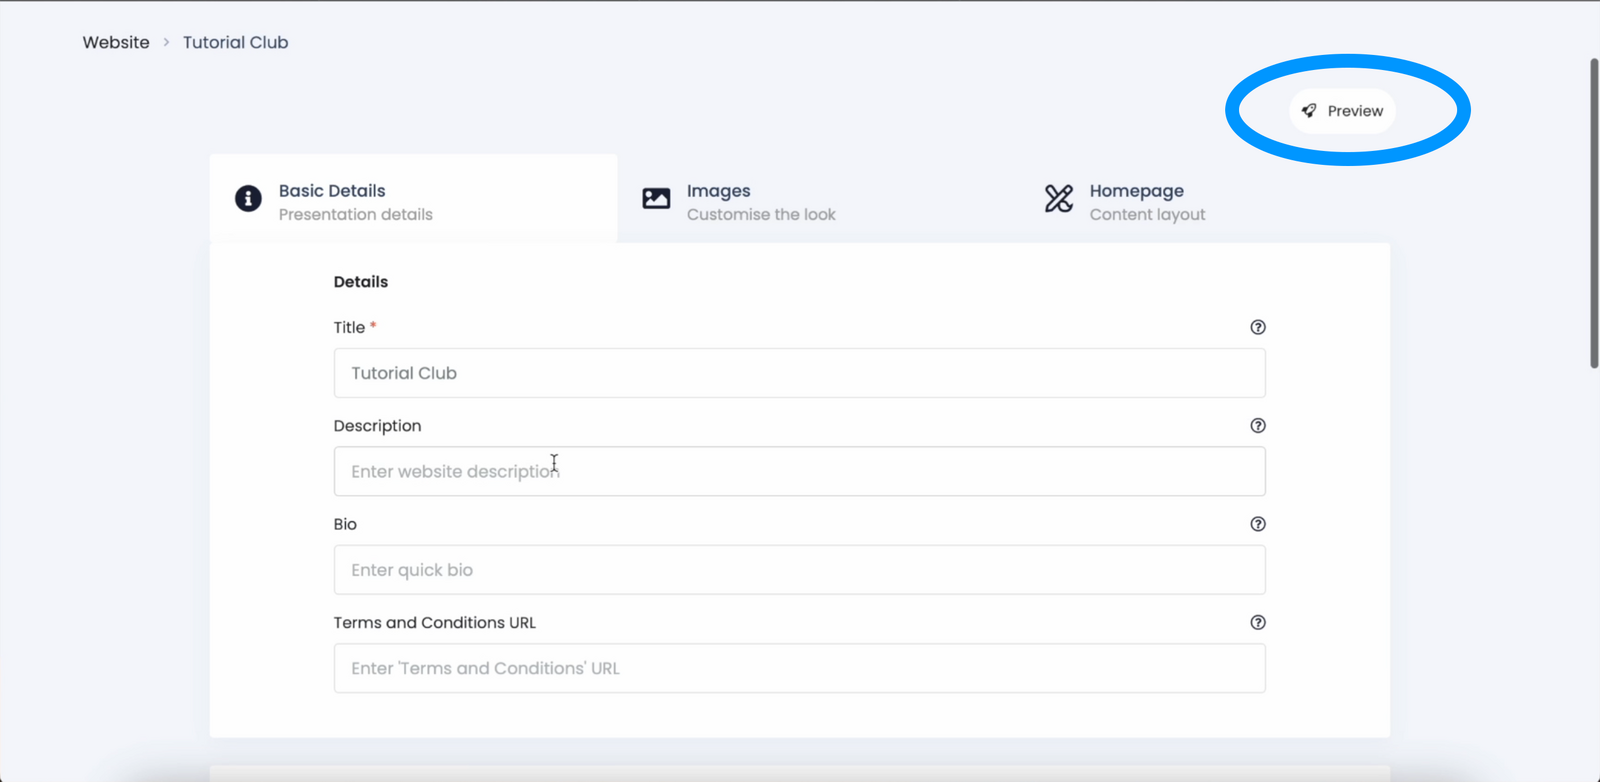The image size is (1600, 782).
Task: Open the Homepage tab
Action: click(x=1206, y=199)
